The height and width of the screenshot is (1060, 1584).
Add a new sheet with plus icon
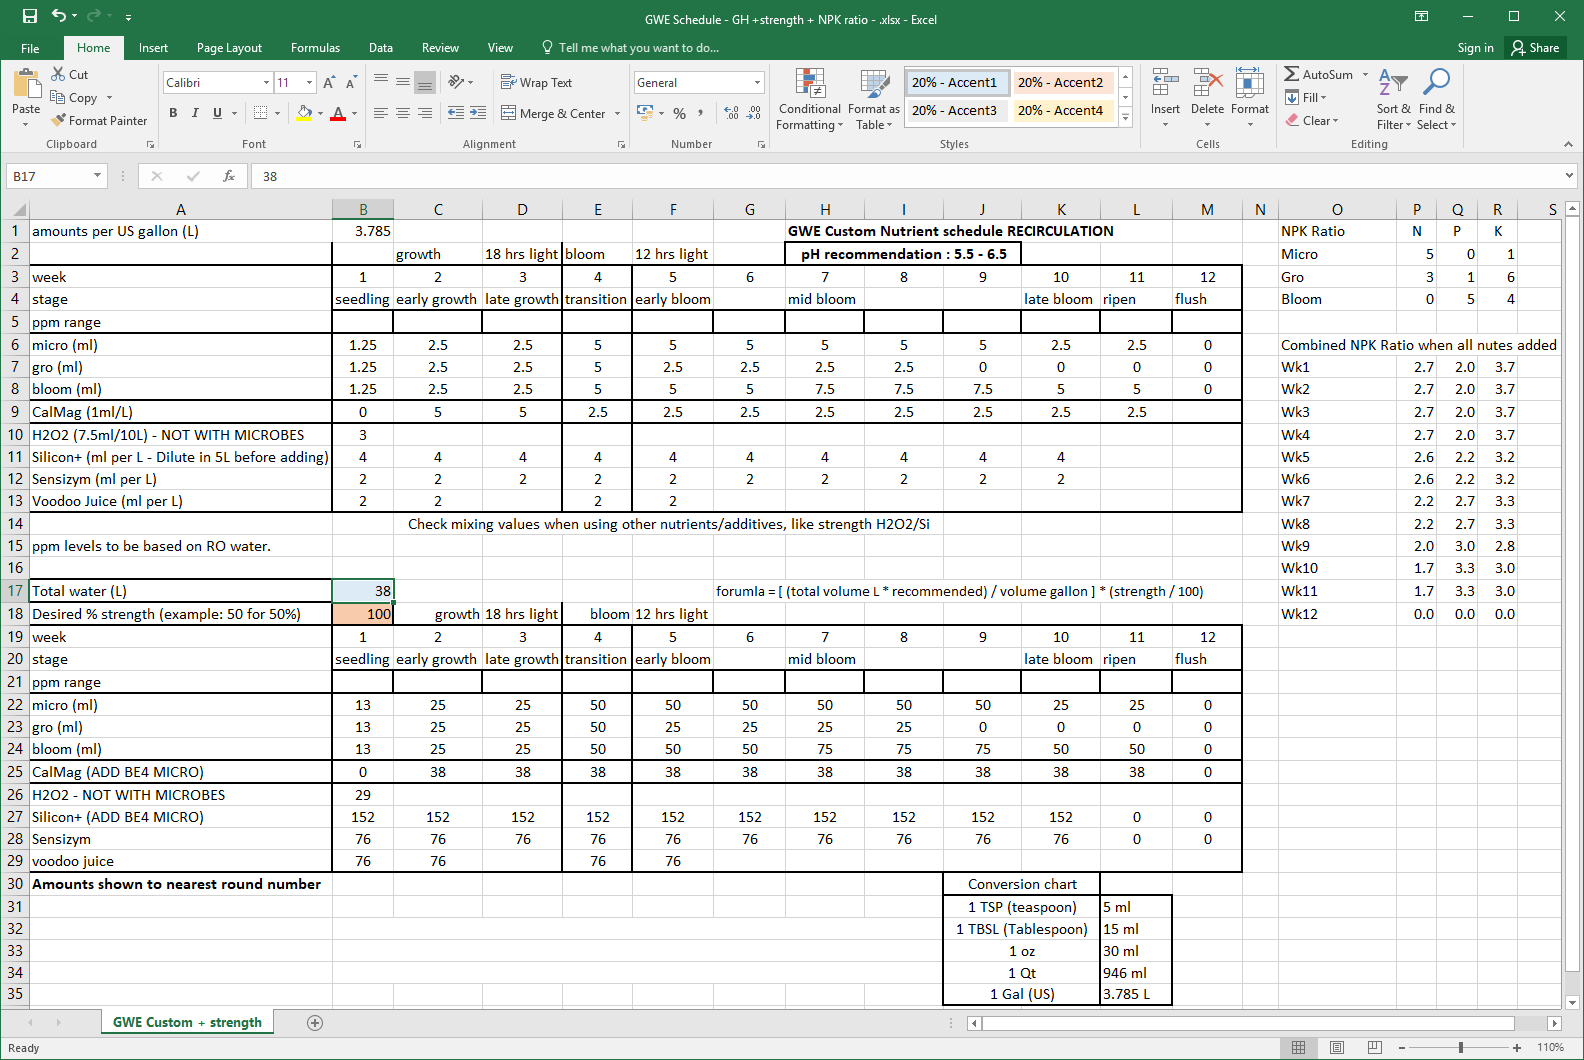click(x=315, y=1022)
